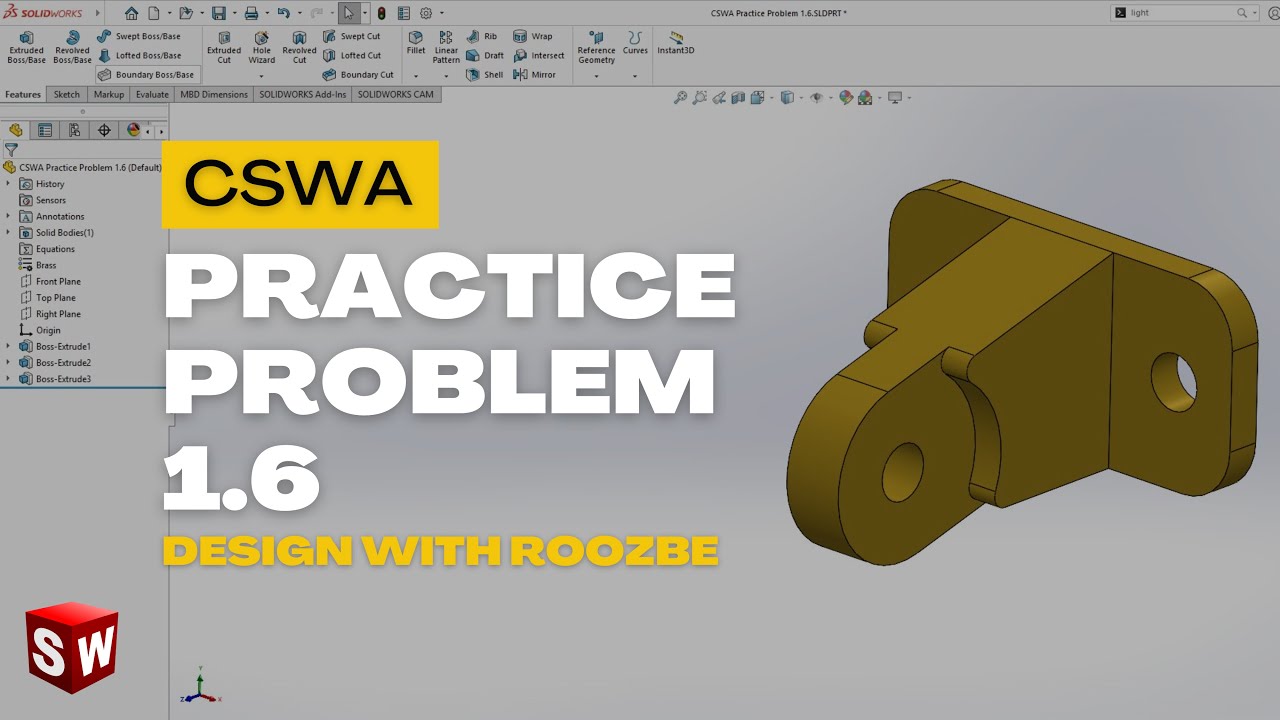Viewport: 1280px width, 720px height.
Task: Start the Linear Pattern tool
Action: click(x=446, y=47)
